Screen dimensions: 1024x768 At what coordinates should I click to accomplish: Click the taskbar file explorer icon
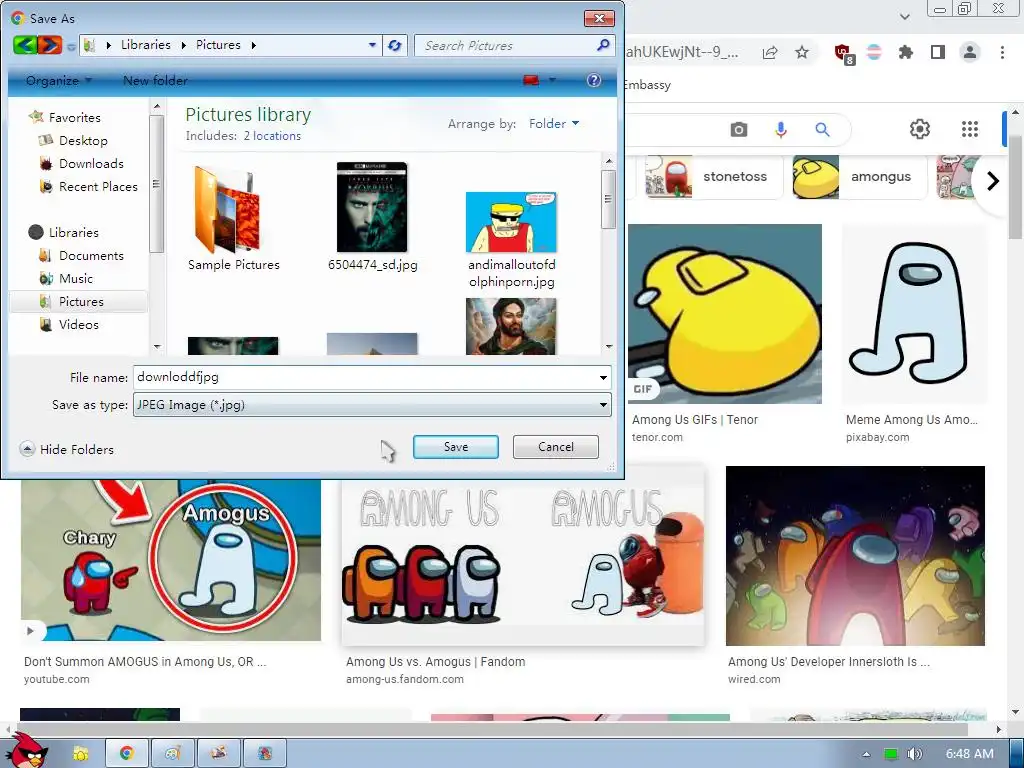pyautogui.click(x=80, y=753)
